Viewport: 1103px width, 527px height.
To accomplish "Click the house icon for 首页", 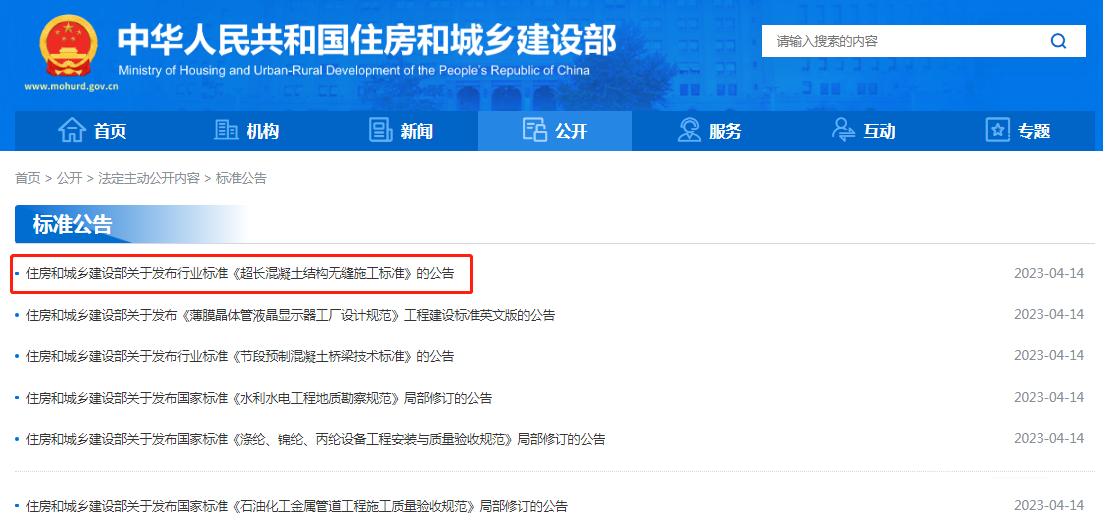I will pyautogui.click(x=72, y=131).
